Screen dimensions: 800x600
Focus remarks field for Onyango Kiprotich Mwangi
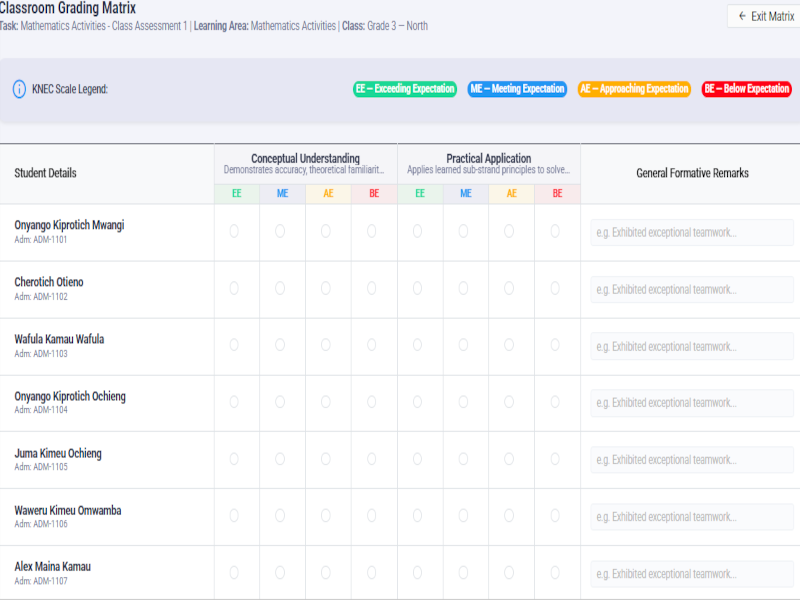pos(692,233)
